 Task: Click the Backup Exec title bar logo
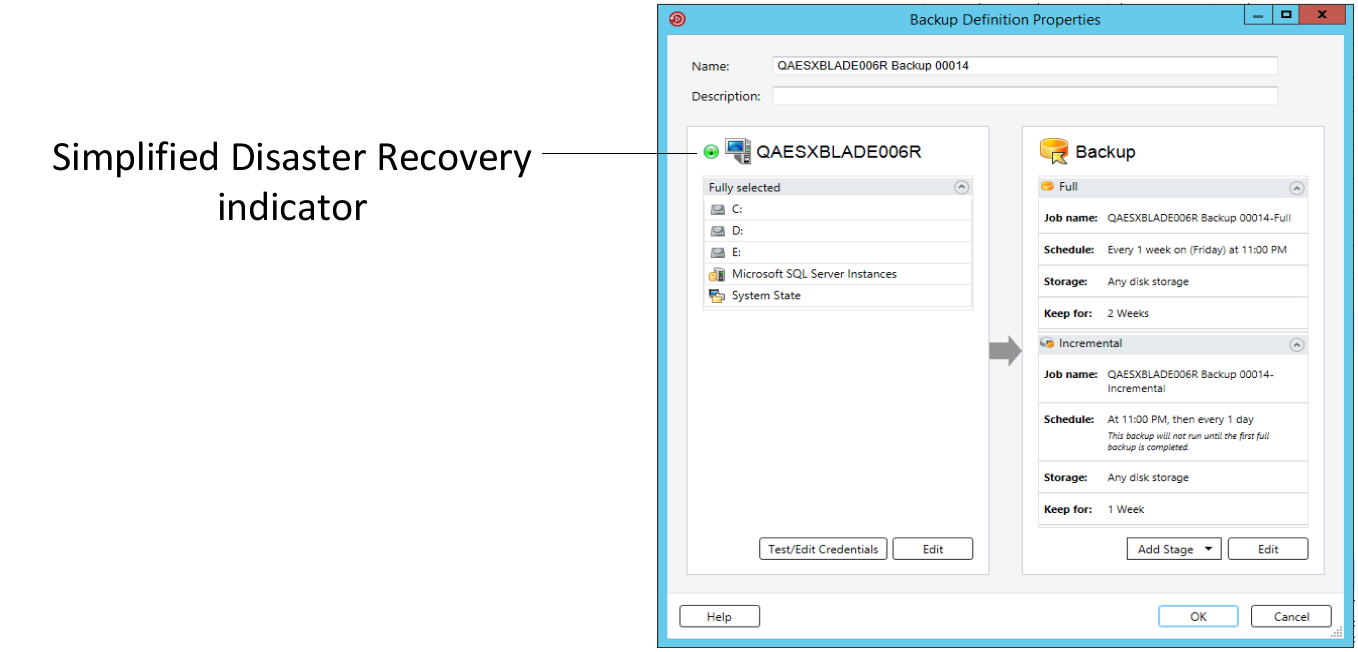[x=677, y=19]
